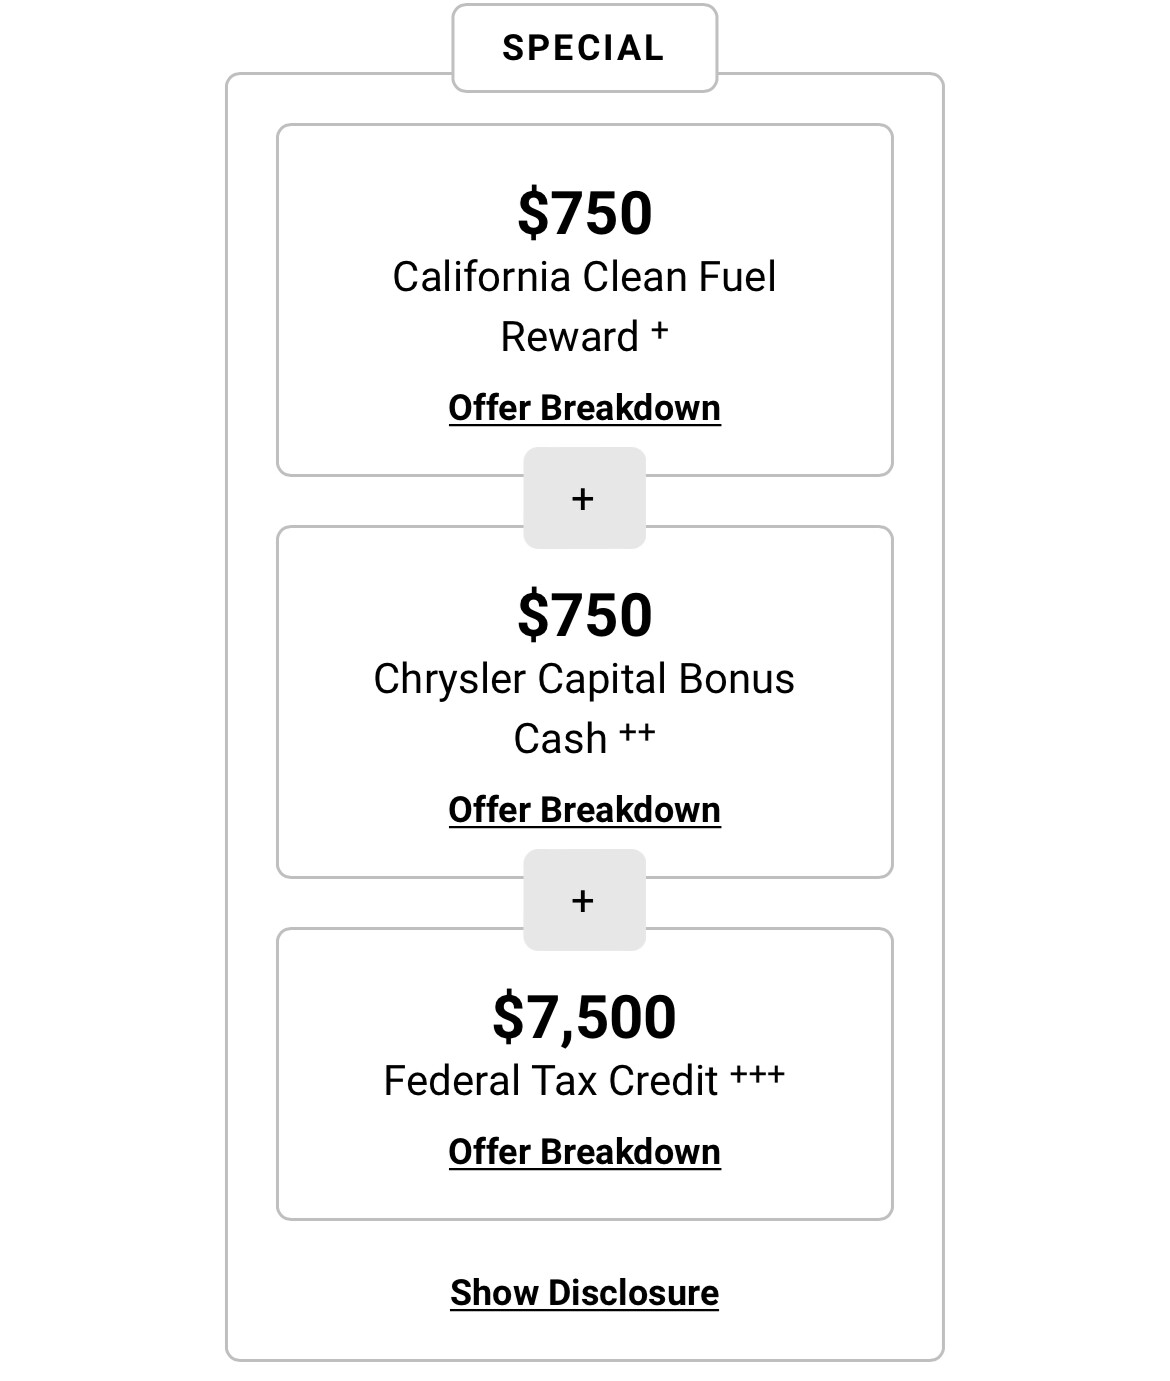Click the triple plus footnote after Federal Tax Credit
Image resolution: width=1170 pixels, height=1381 pixels.
pyautogui.click(x=758, y=1075)
